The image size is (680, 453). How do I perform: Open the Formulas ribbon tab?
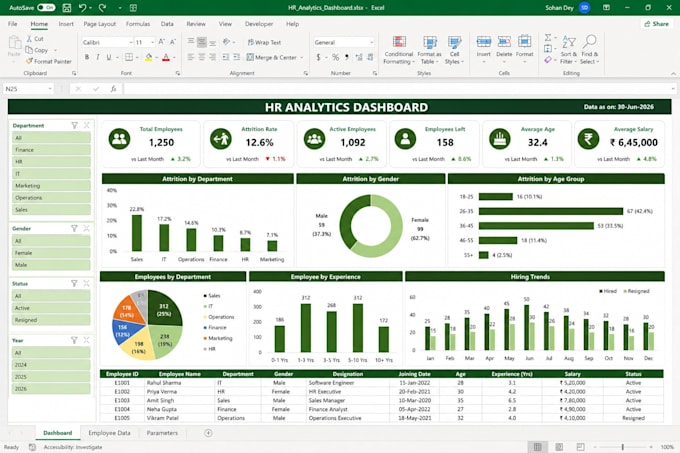pyautogui.click(x=138, y=24)
